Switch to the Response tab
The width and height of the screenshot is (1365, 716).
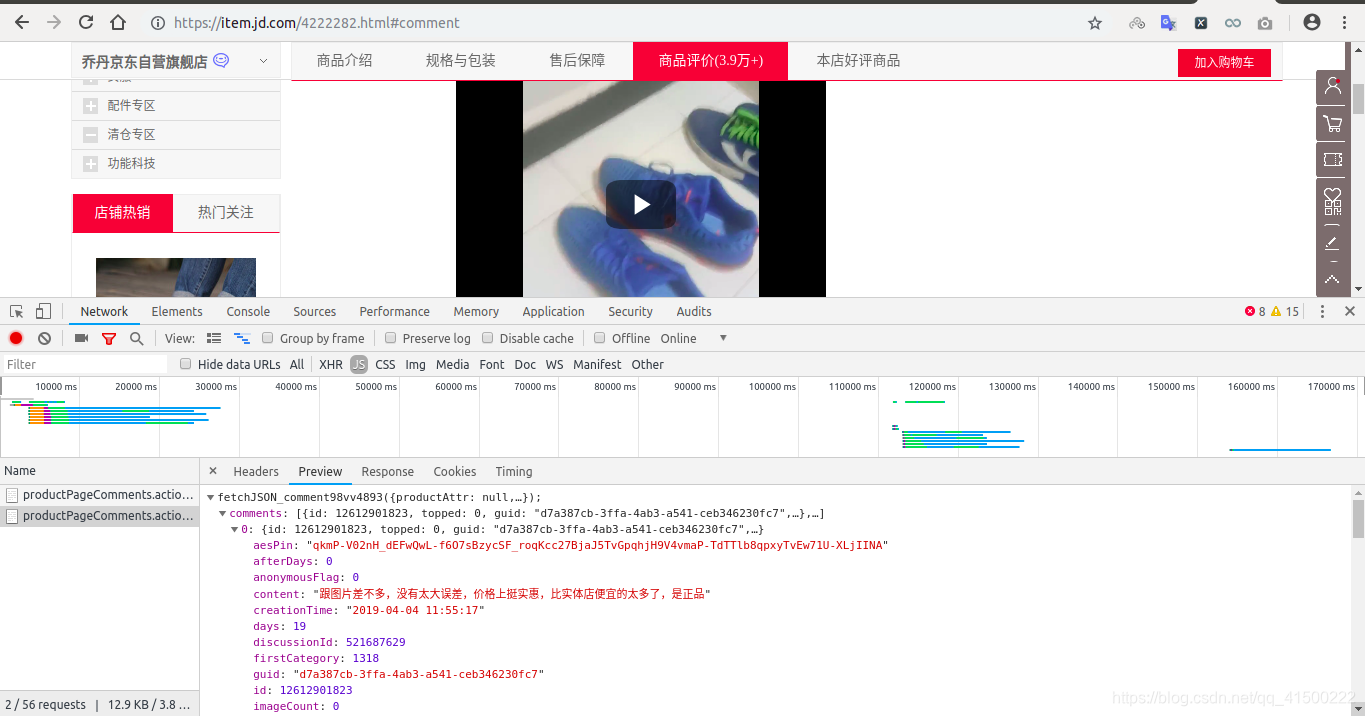[387, 471]
